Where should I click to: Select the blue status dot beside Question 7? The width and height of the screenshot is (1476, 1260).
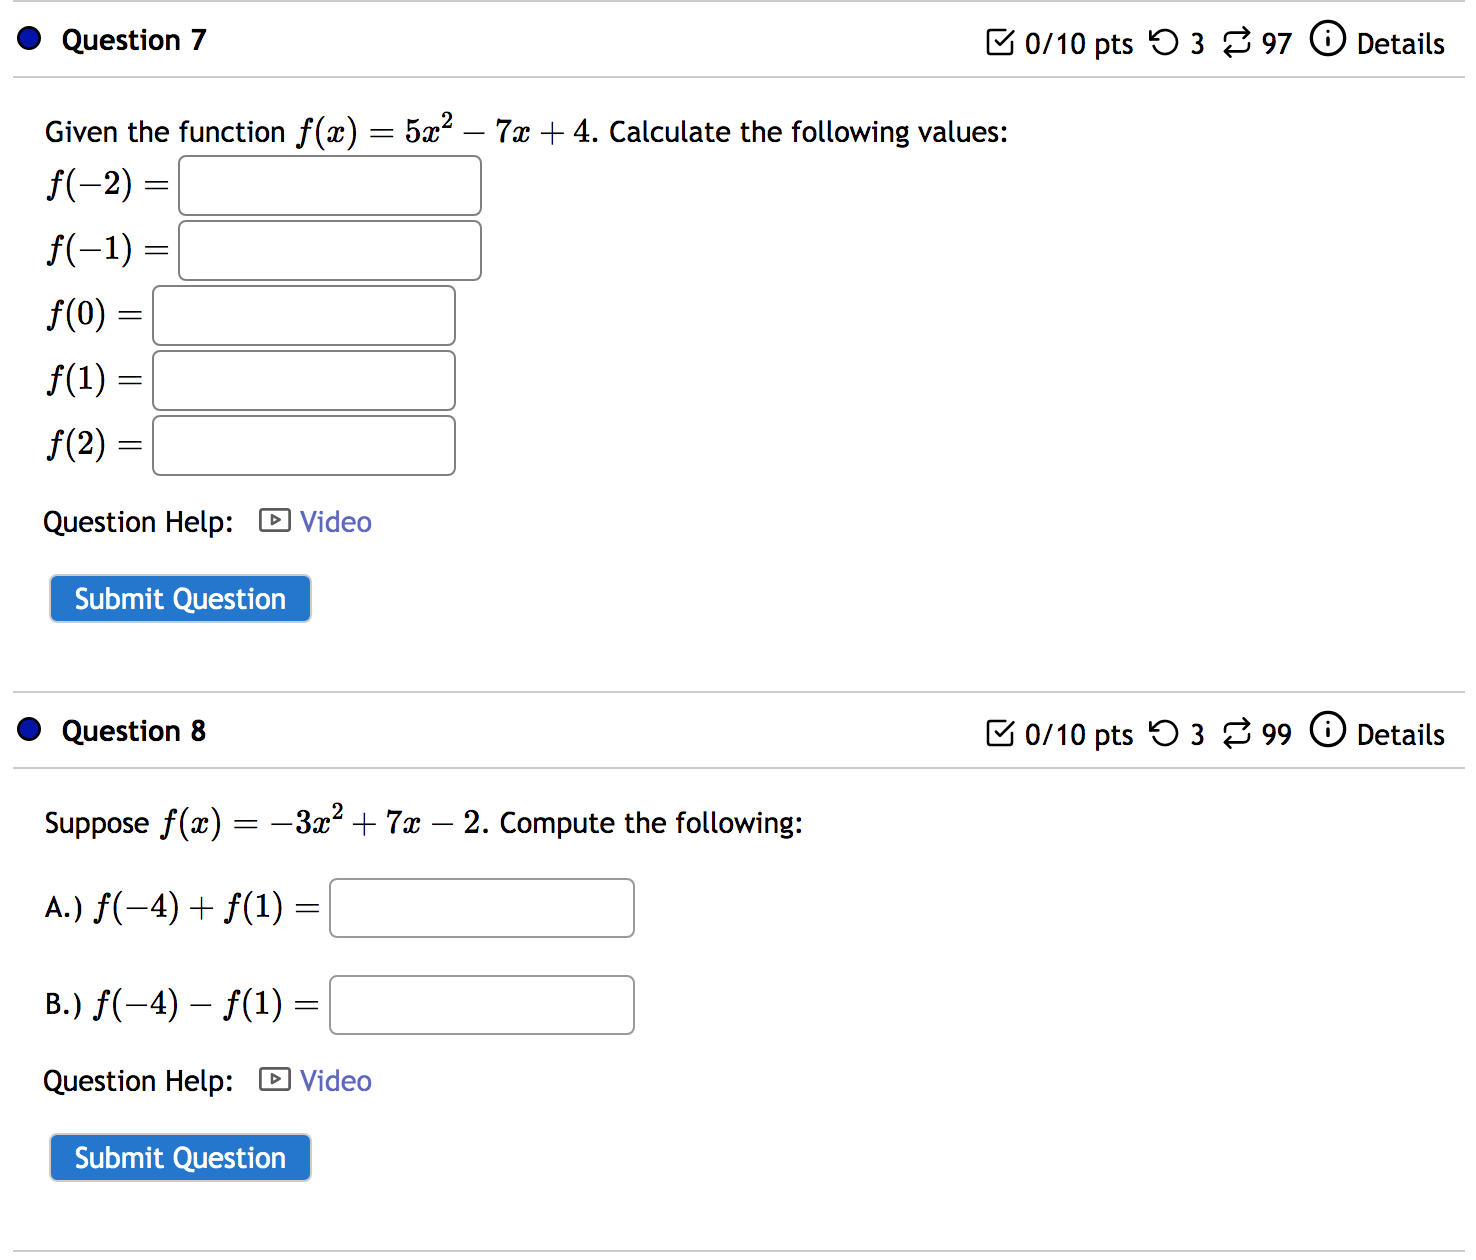click(x=29, y=38)
